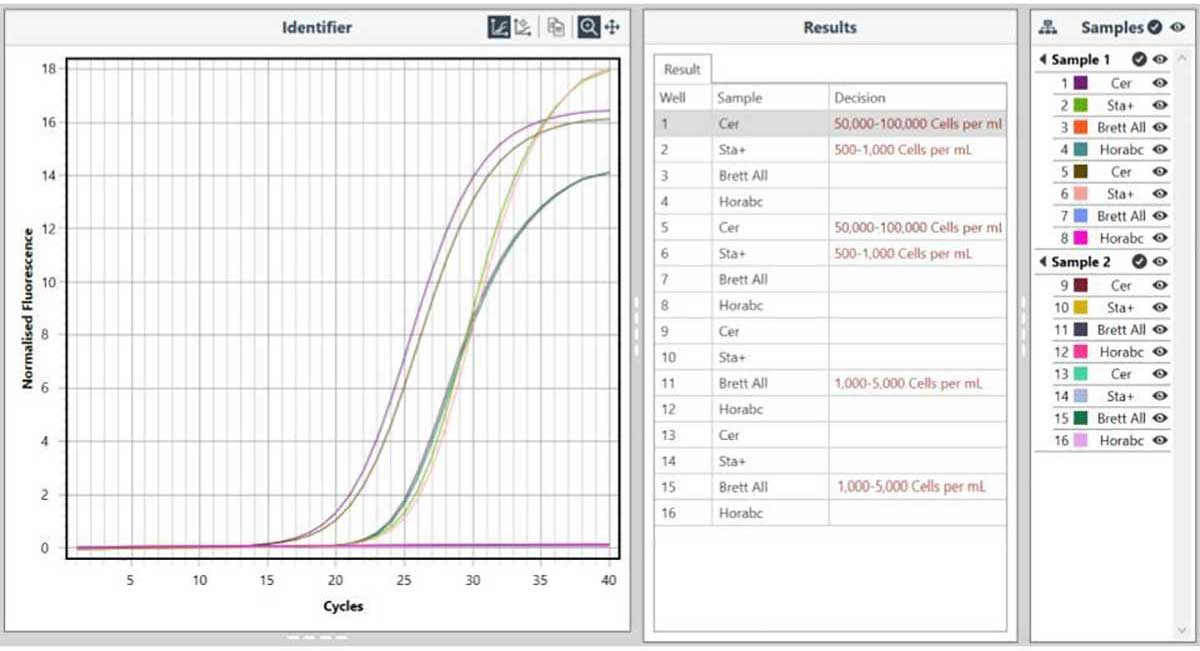The width and height of the screenshot is (1200, 651).
Task: Click the collapse chevron near Sample 1 eye icon
Action: tap(1043, 59)
